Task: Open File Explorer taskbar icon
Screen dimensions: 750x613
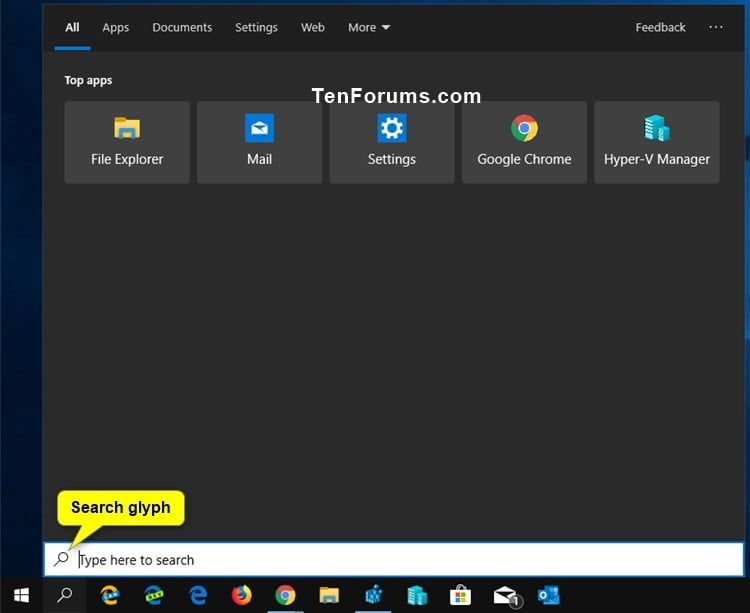Action: [329, 595]
